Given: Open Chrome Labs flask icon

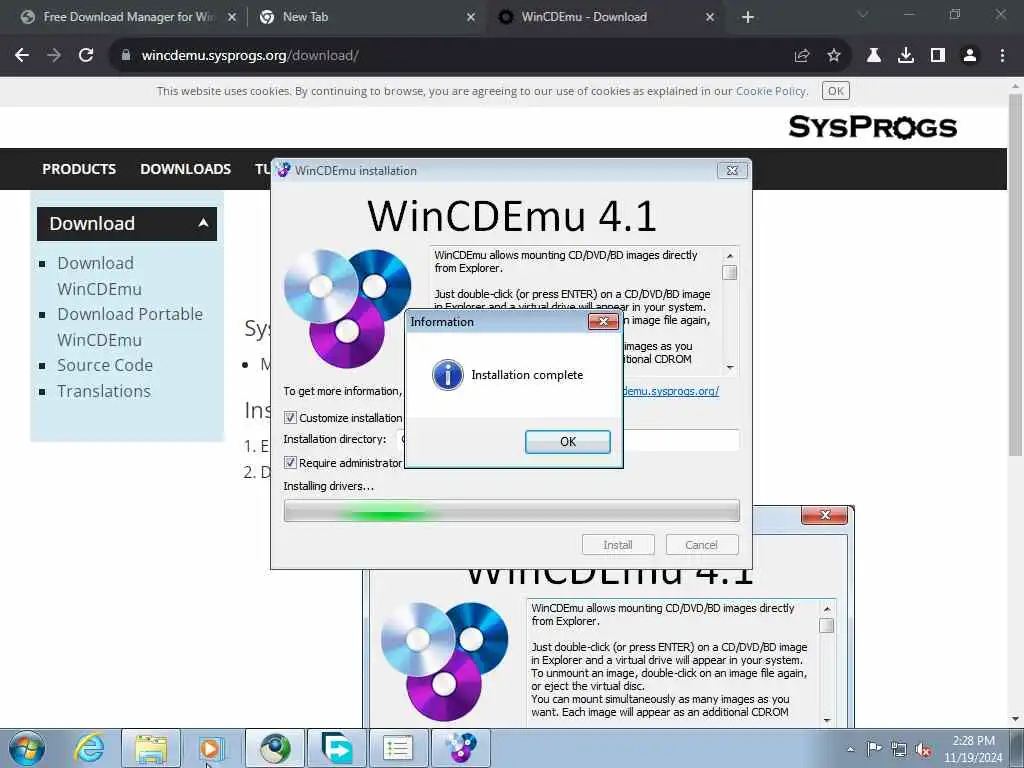Looking at the screenshot, I should 874,56.
